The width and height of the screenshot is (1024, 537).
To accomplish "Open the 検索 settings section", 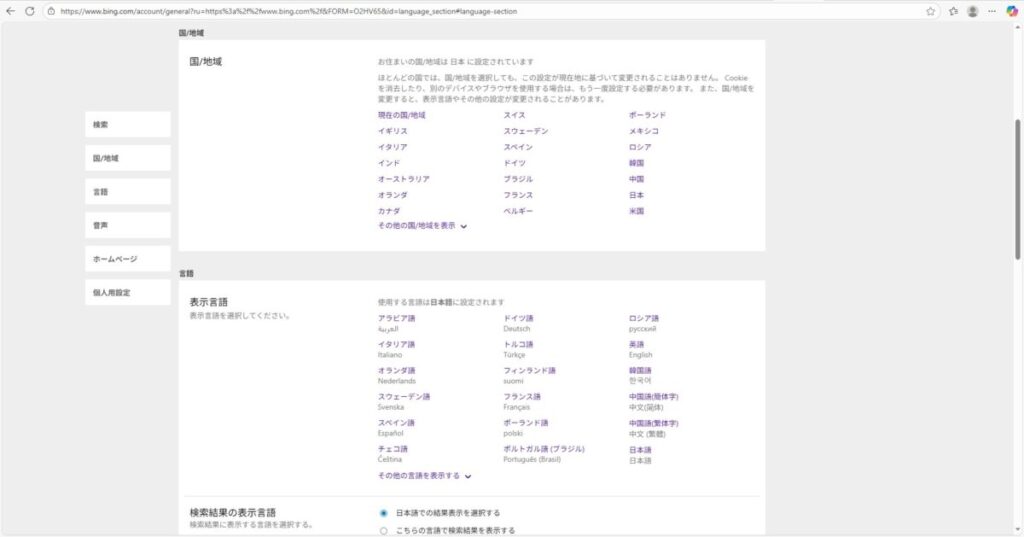I will pyautogui.click(x=128, y=125).
